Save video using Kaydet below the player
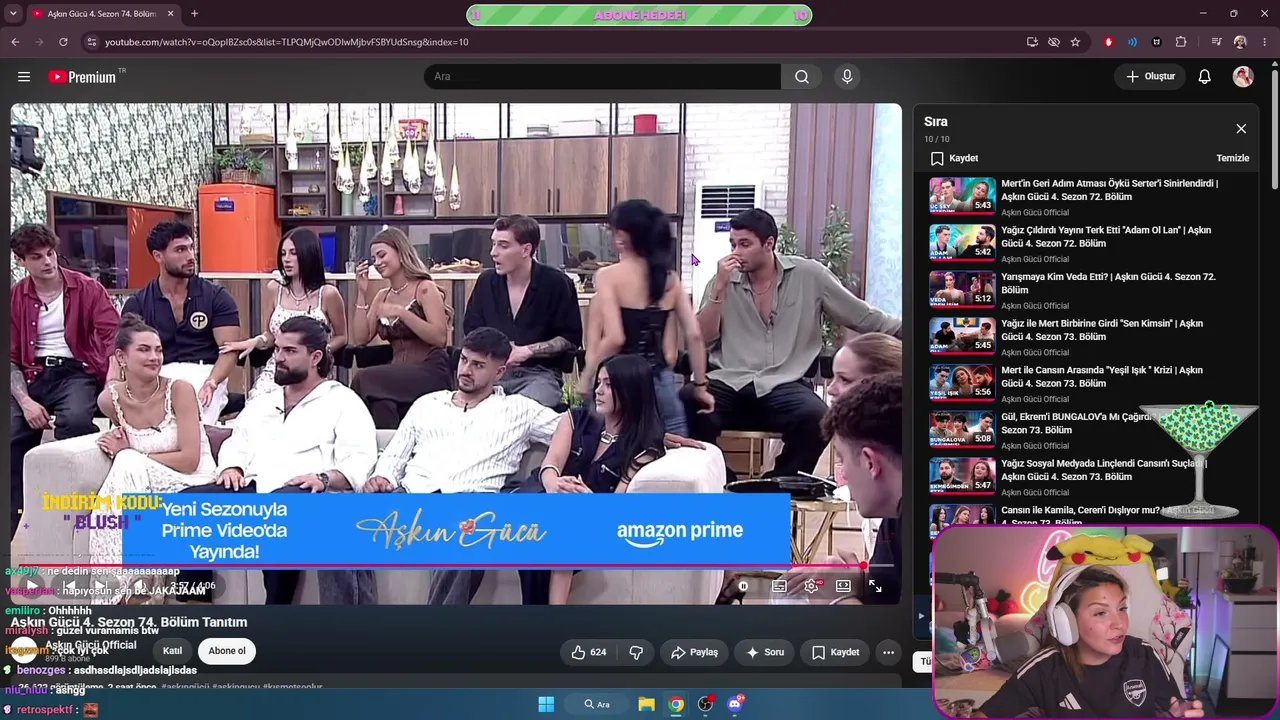This screenshot has width=1280, height=720. tap(835, 652)
